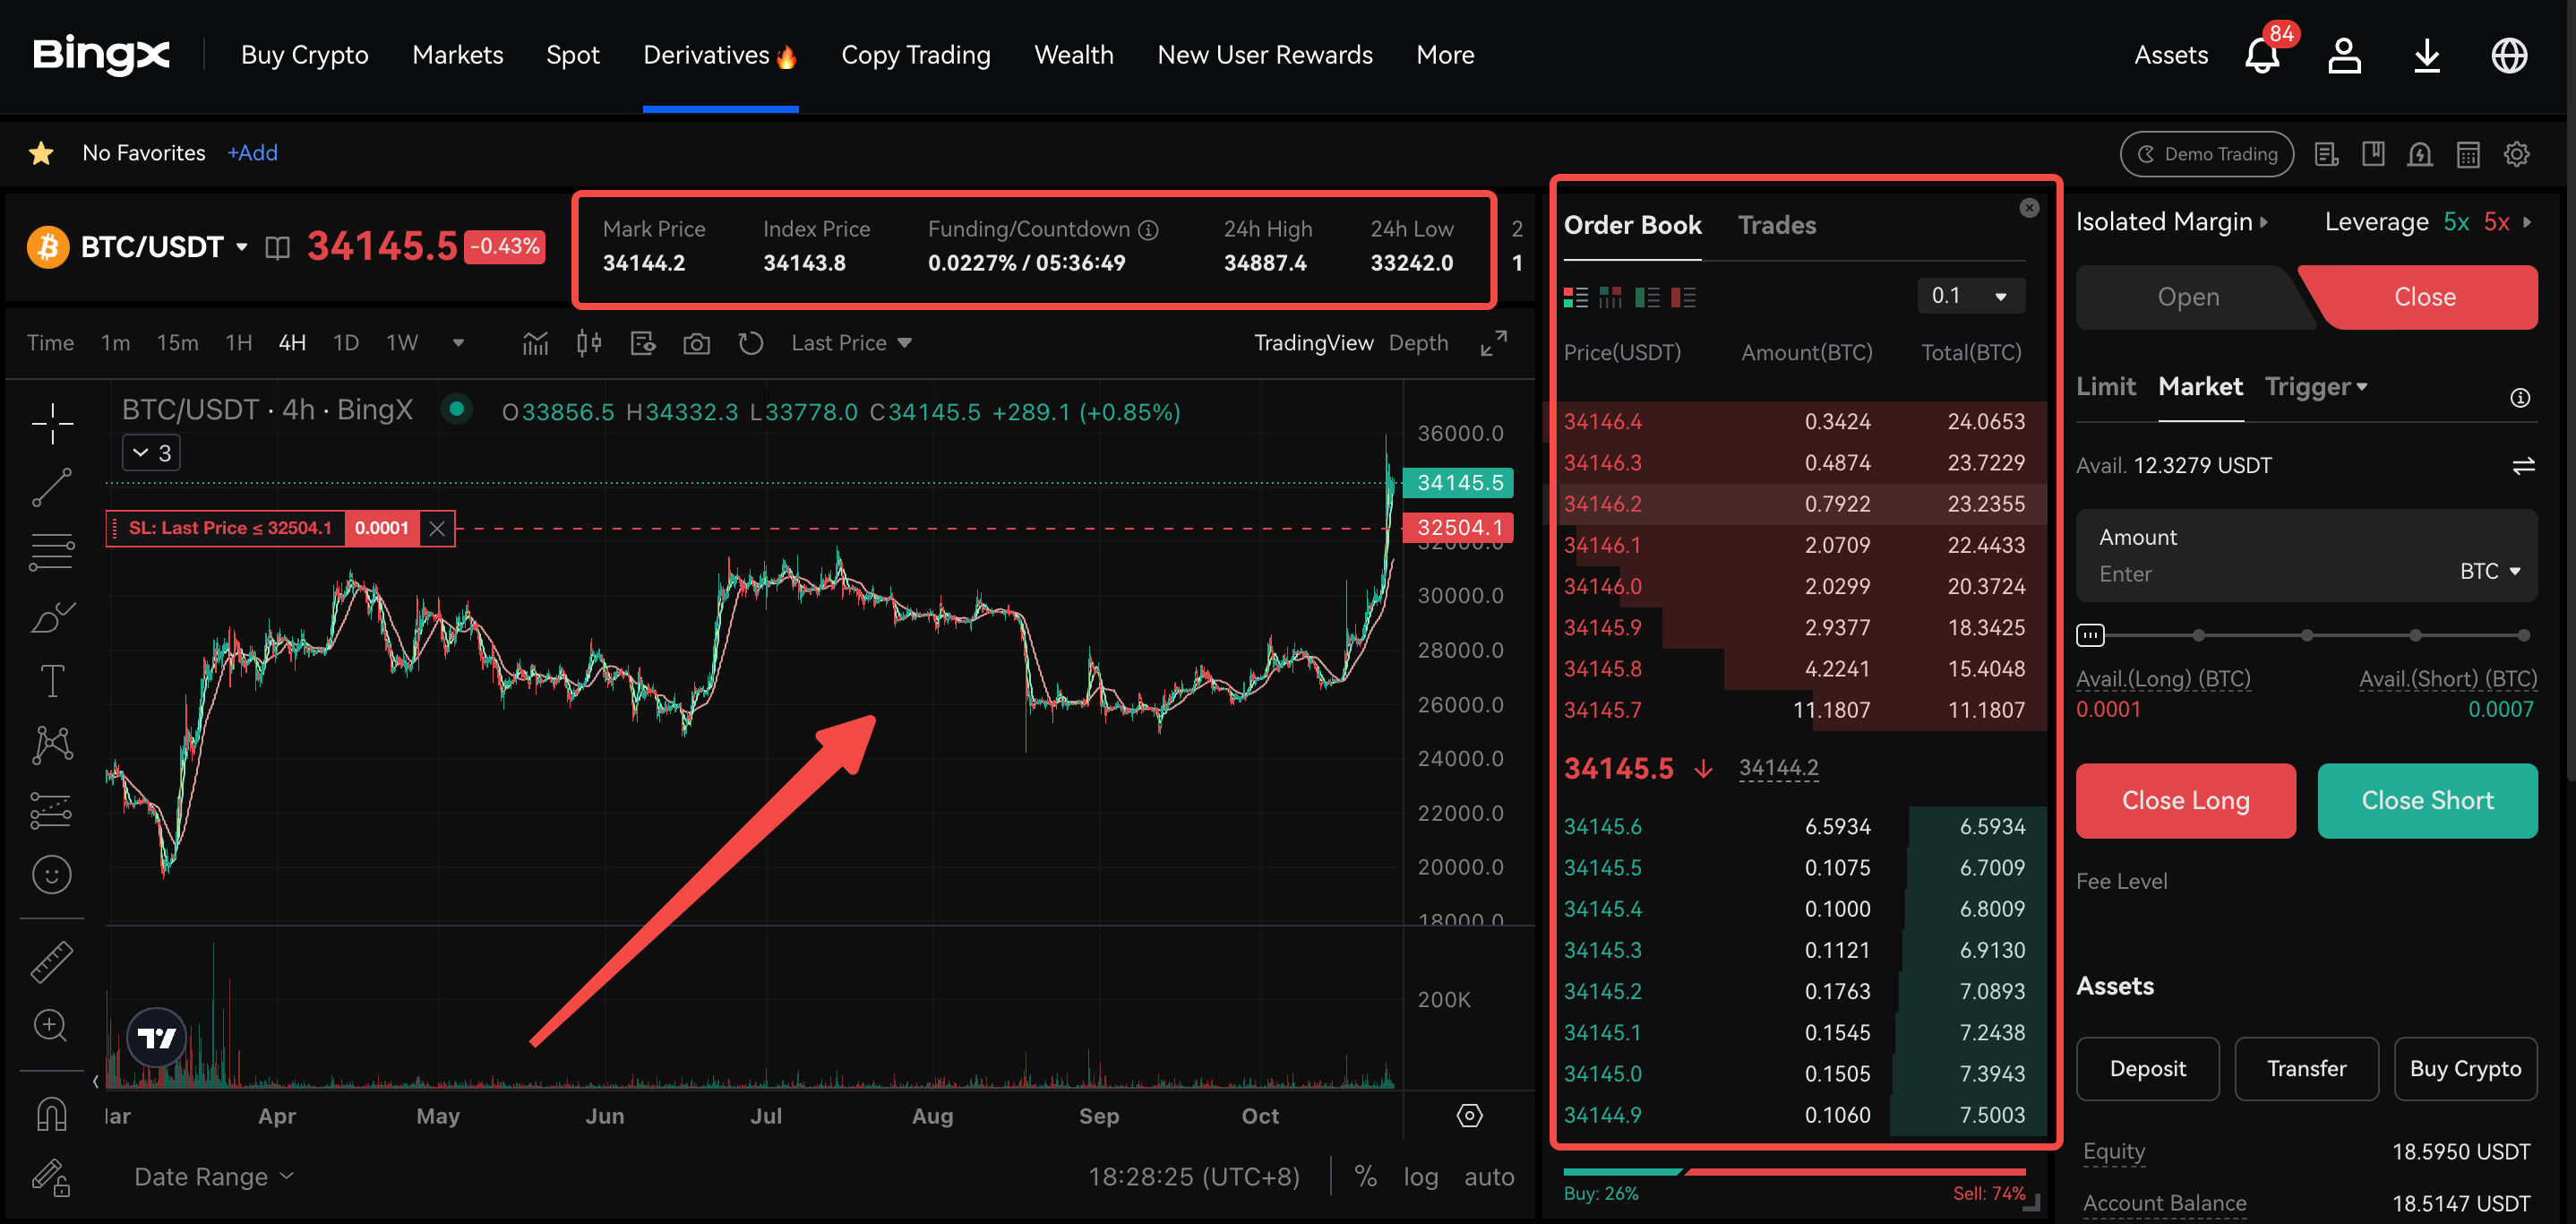Select the text drawing tool

(x=52, y=681)
